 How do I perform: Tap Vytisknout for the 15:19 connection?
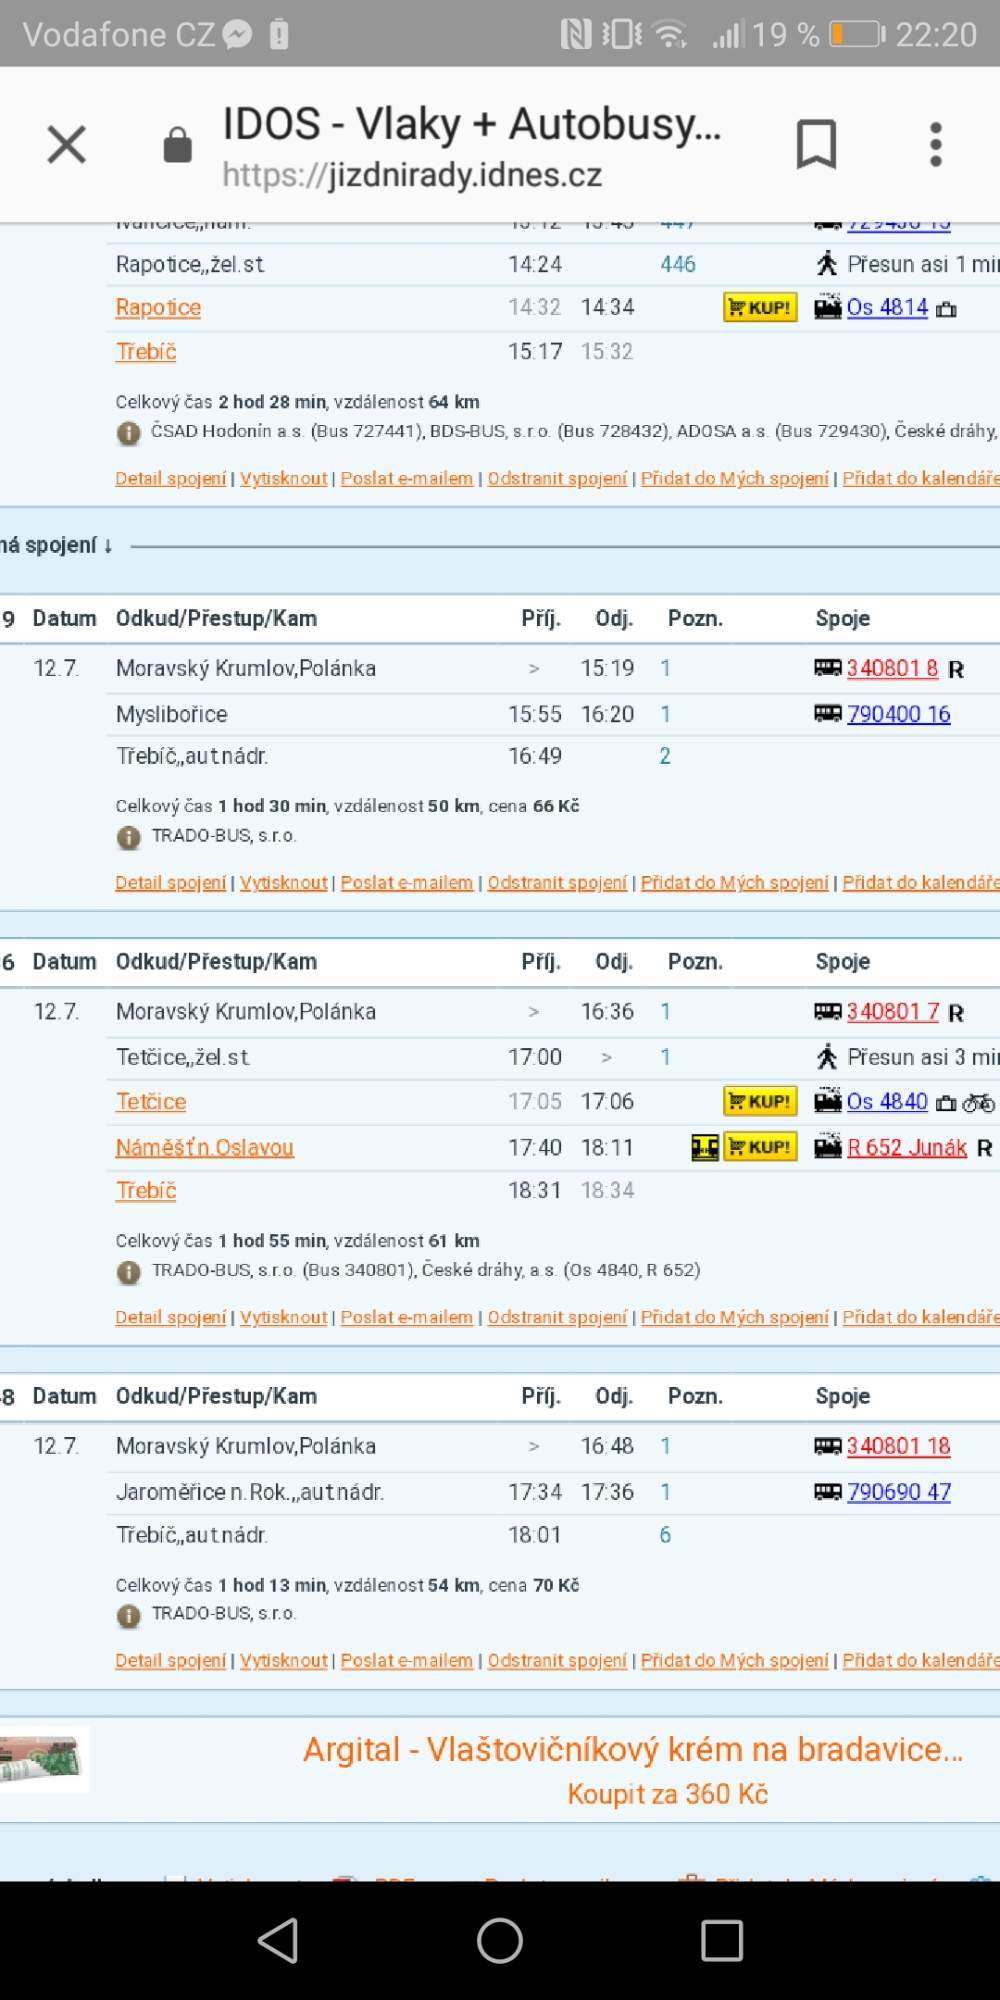(x=284, y=883)
